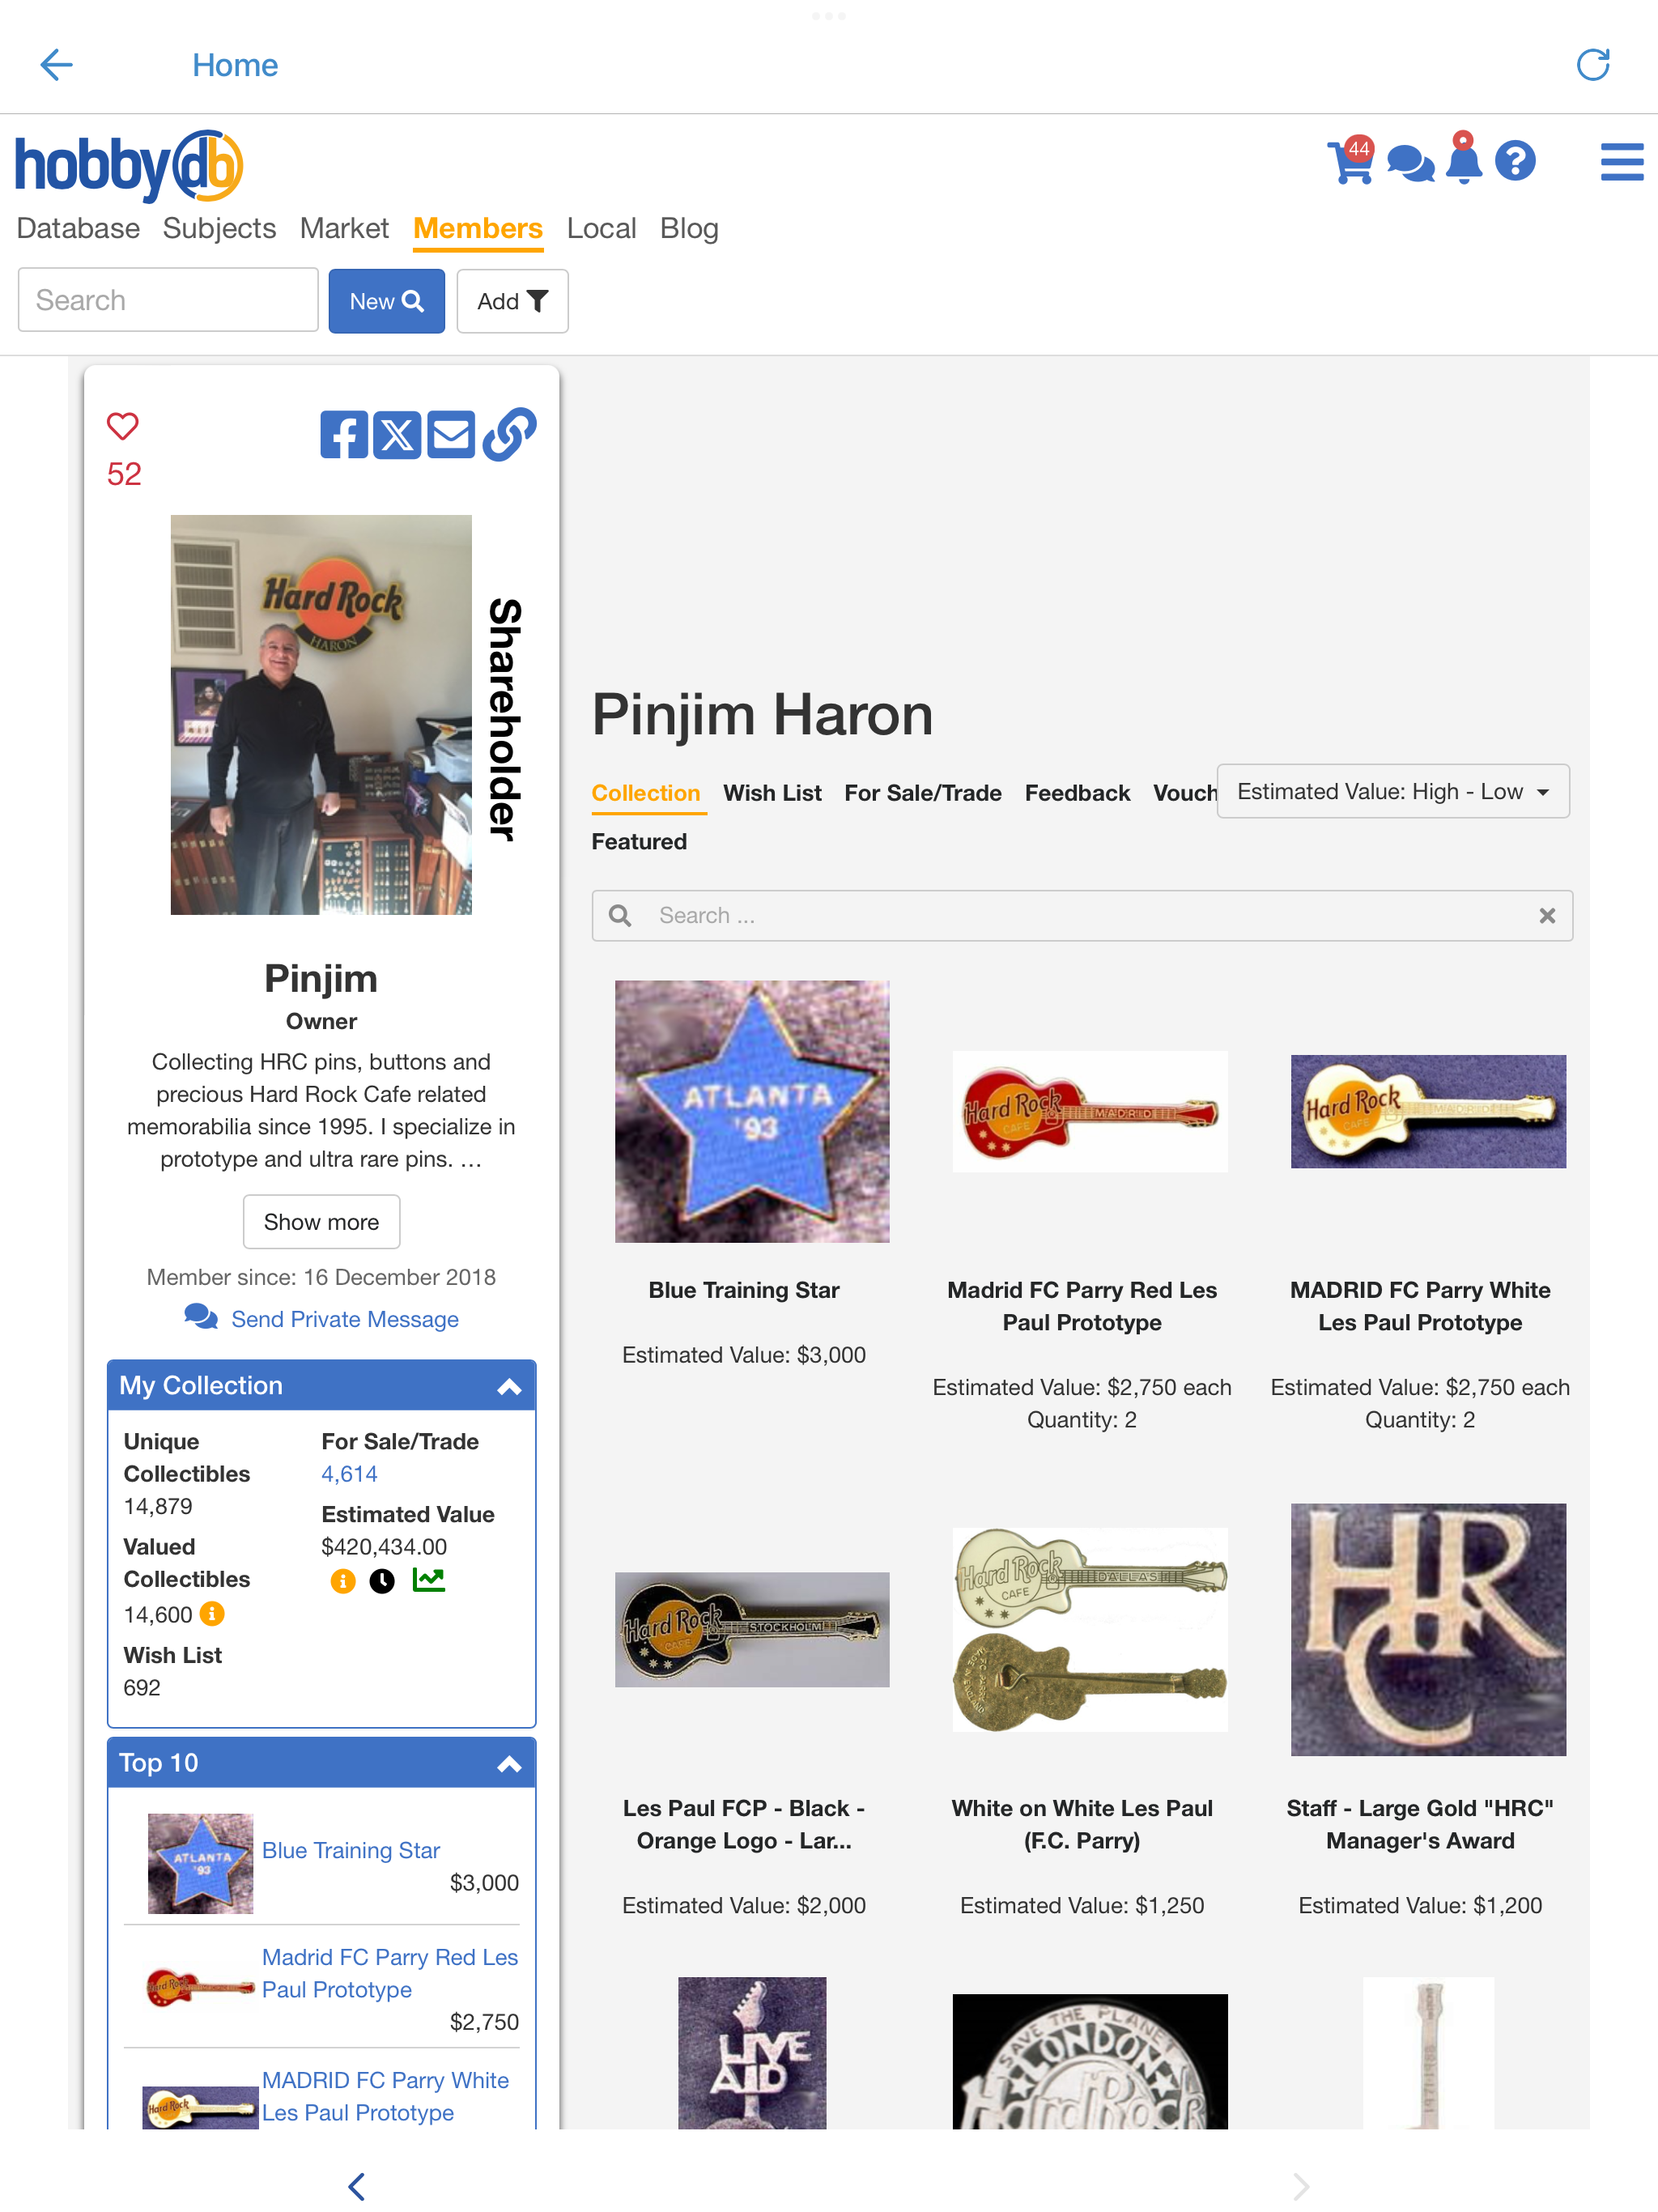
Task: View estimated value chart icon
Action: click(x=428, y=1580)
